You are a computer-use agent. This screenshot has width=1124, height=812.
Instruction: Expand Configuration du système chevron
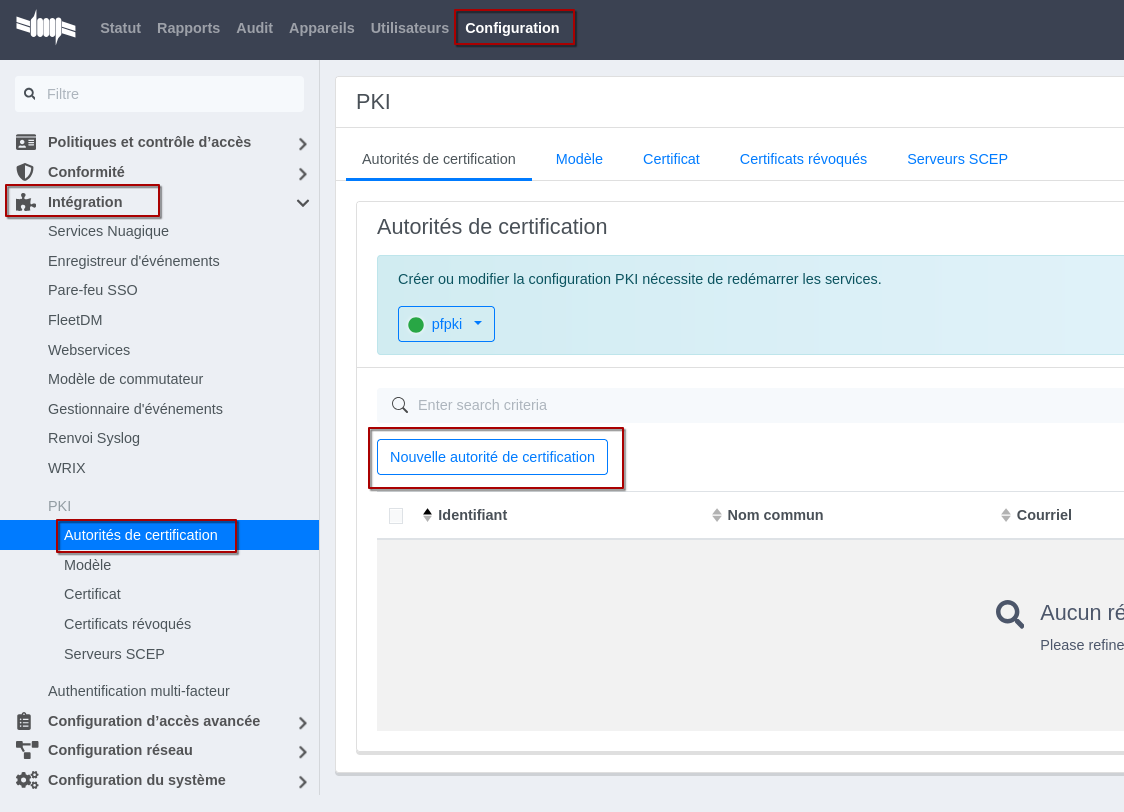click(303, 782)
